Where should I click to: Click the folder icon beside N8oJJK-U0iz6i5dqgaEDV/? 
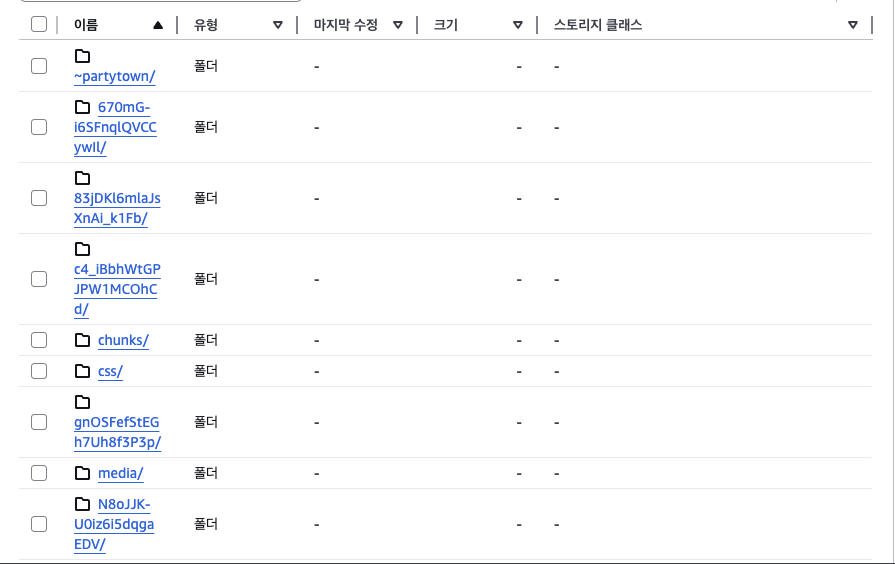(82, 504)
